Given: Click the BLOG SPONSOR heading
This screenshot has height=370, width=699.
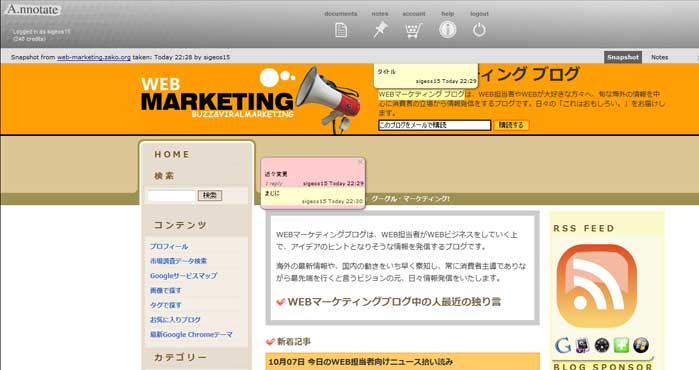Looking at the screenshot, I should coord(603,366).
